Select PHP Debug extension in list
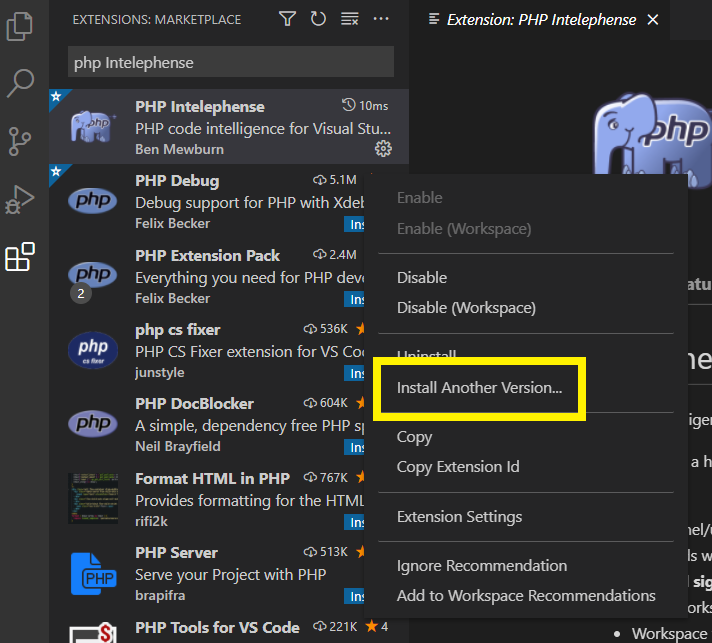Screen dimensions: 712x643 tap(207, 201)
